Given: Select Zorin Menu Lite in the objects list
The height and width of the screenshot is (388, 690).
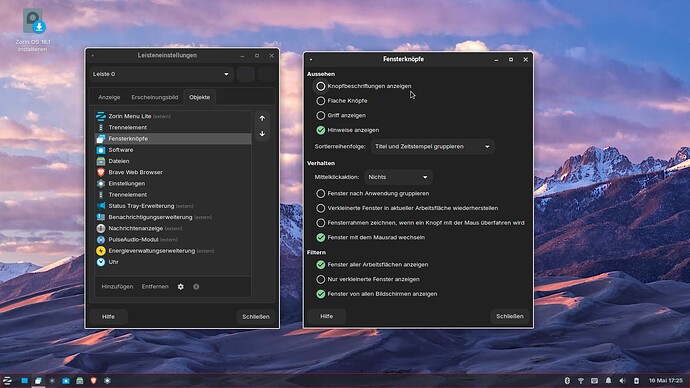Looking at the screenshot, I should coord(173,116).
